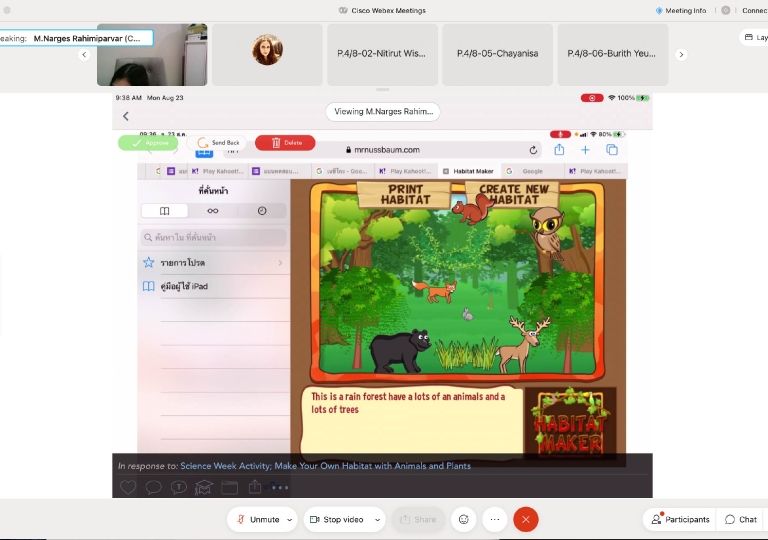Unmute the microphone
The width and height of the screenshot is (768, 540).
point(258,519)
